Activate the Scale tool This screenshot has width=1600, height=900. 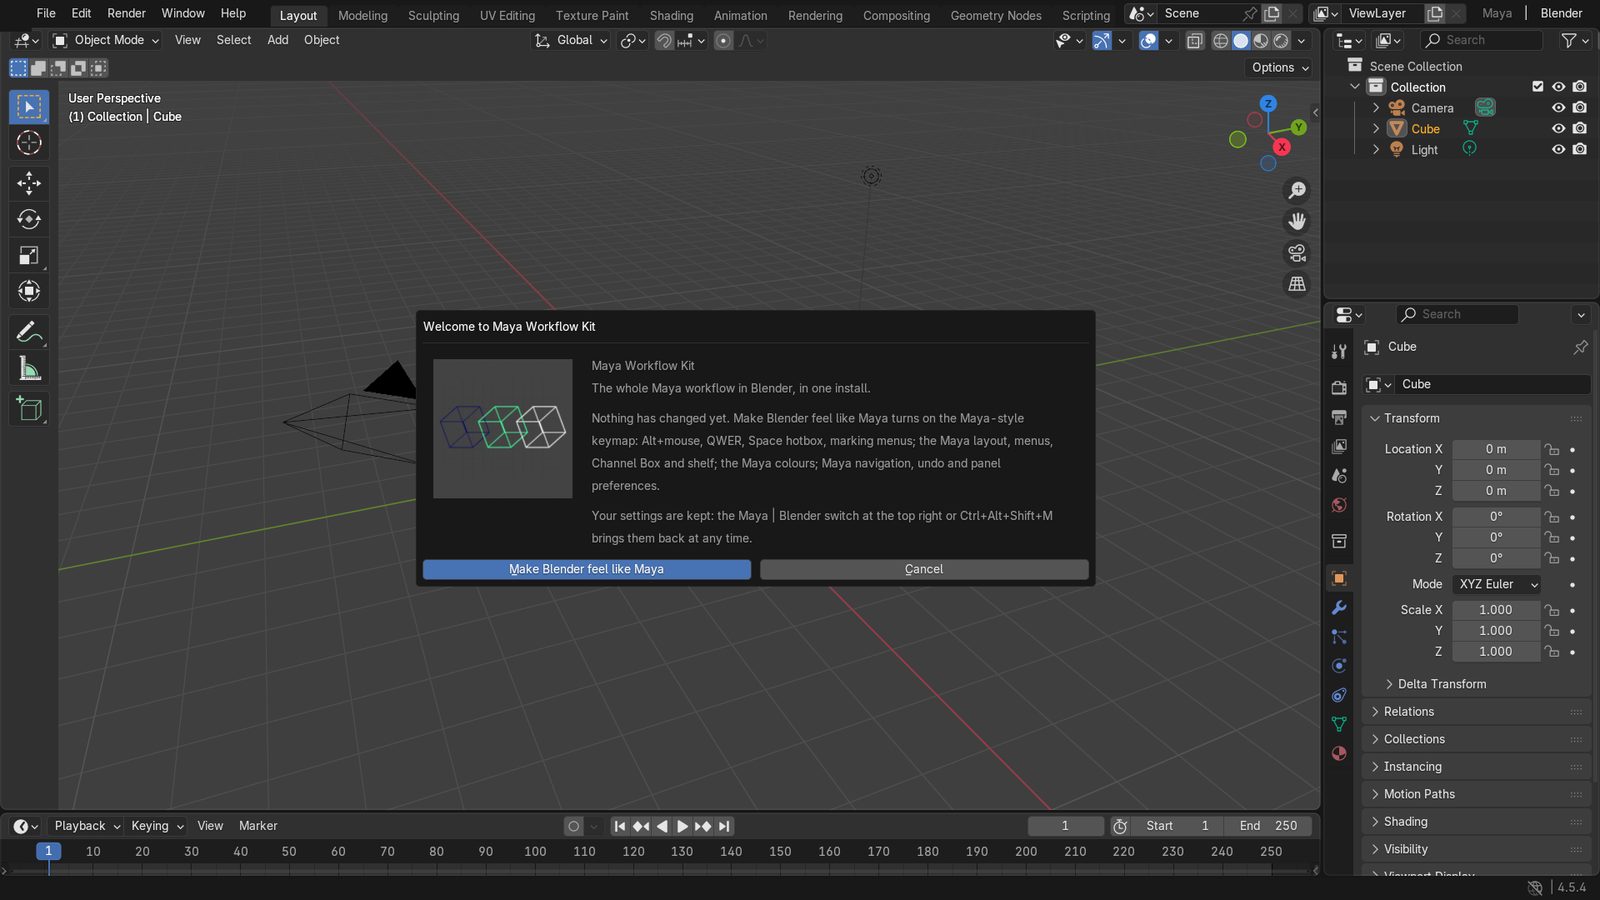[29, 255]
